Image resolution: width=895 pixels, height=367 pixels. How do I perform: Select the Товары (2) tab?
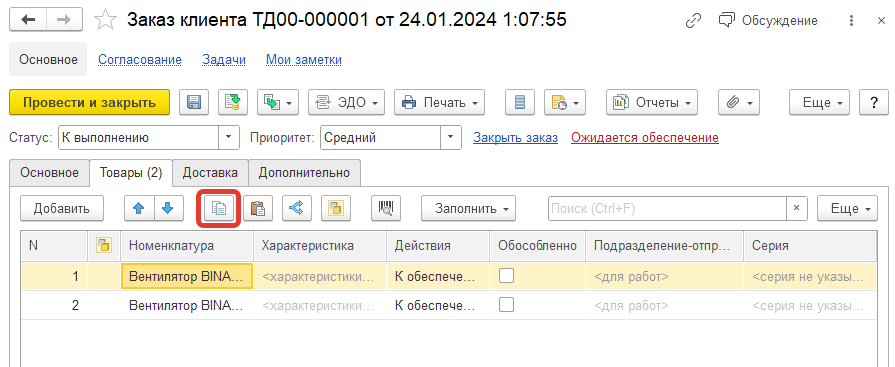point(131,173)
